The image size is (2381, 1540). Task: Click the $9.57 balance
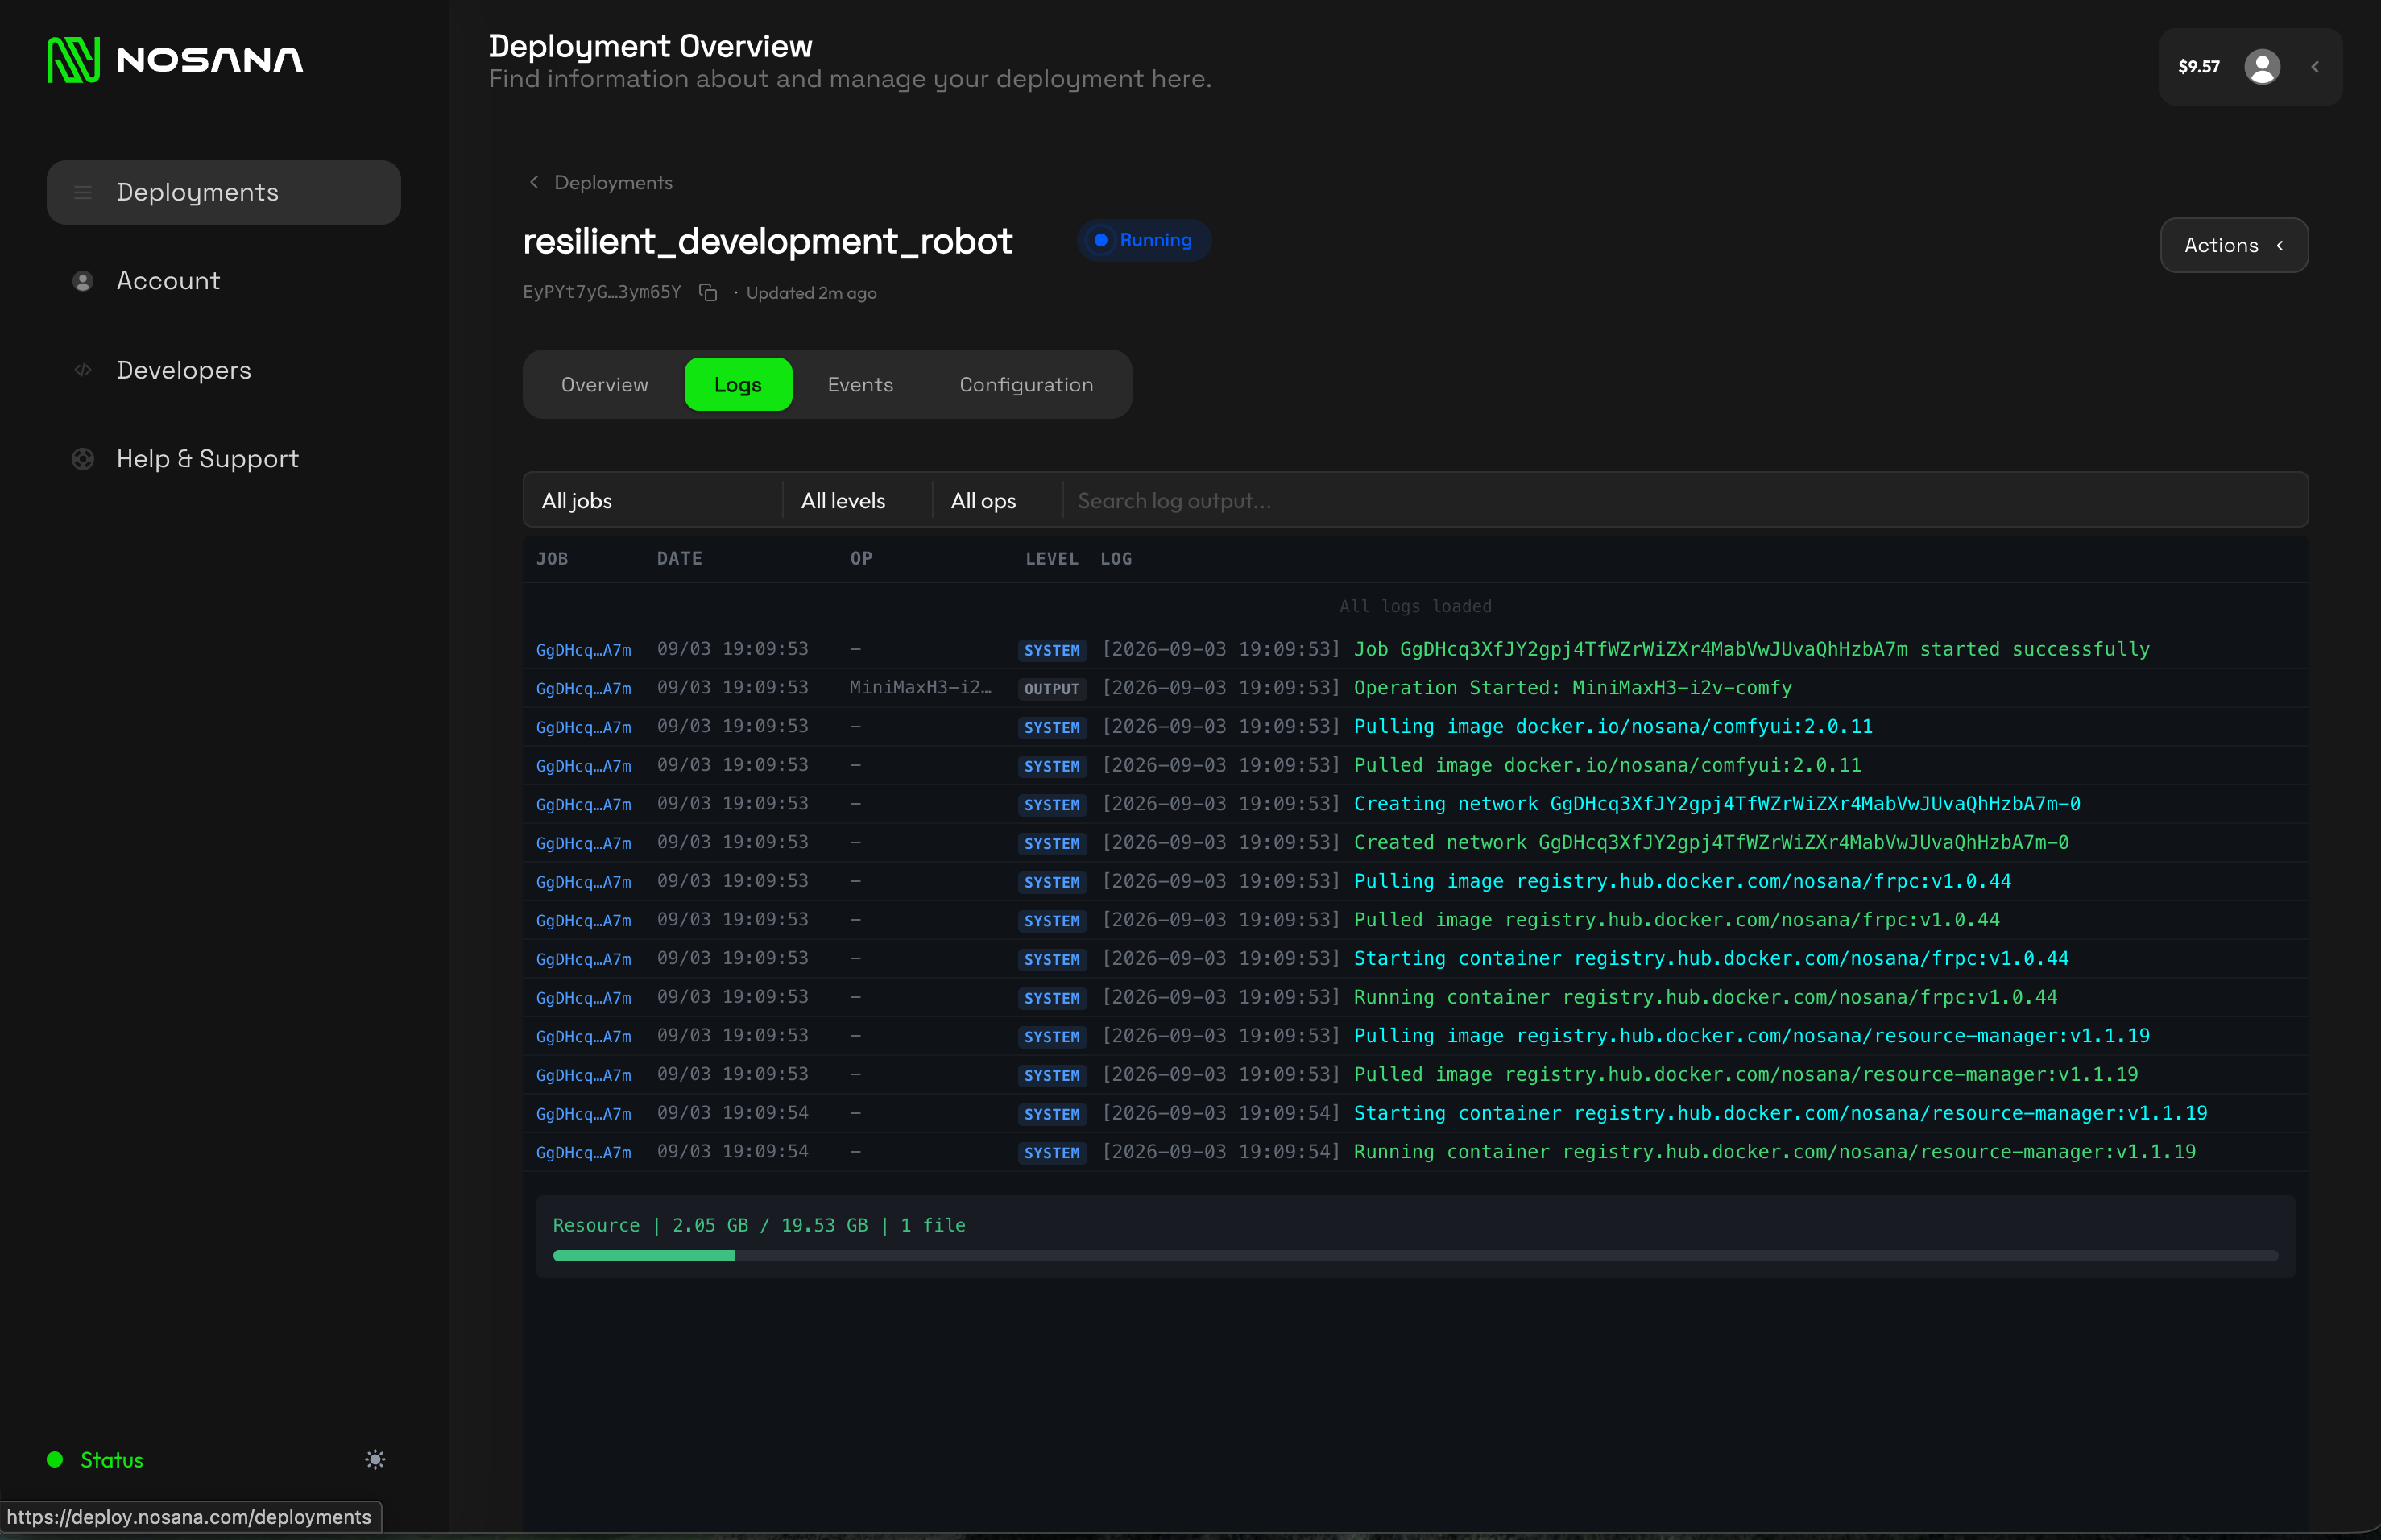[x=2198, y=67]
